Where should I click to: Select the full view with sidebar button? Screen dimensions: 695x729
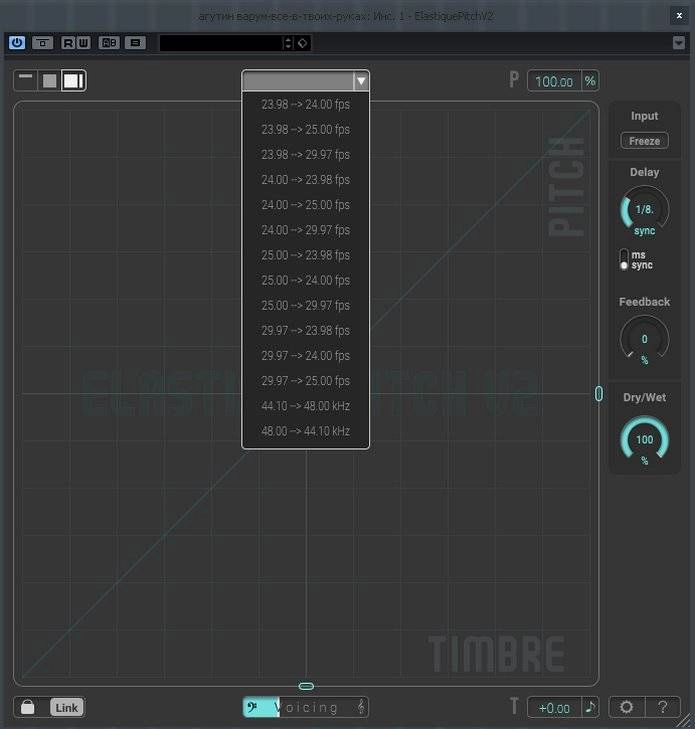point(73,81)
